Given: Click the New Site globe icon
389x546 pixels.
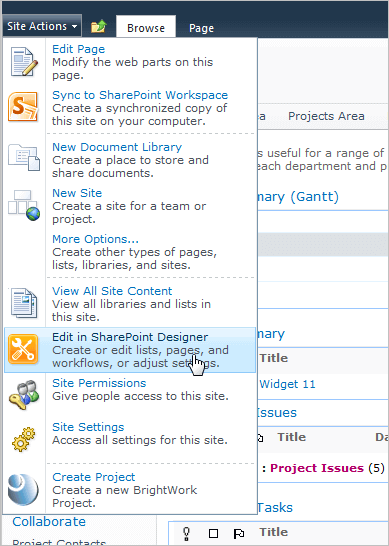Looking at the screenshot, I should 24,205.
